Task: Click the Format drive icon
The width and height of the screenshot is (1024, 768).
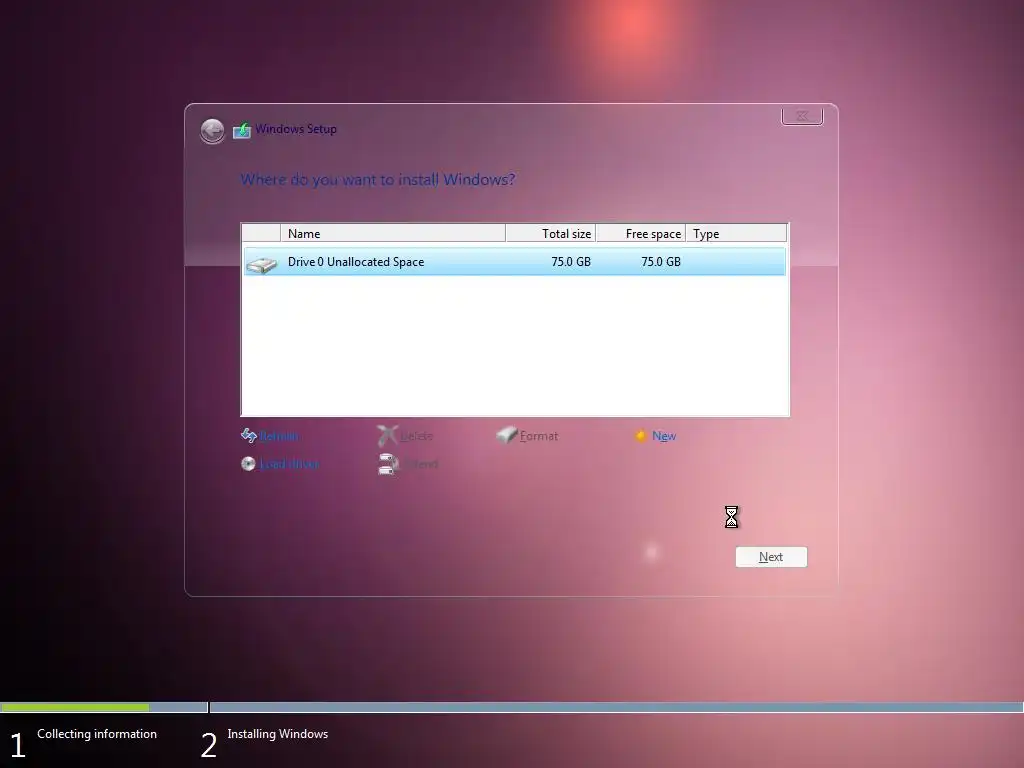Action: 506,435
